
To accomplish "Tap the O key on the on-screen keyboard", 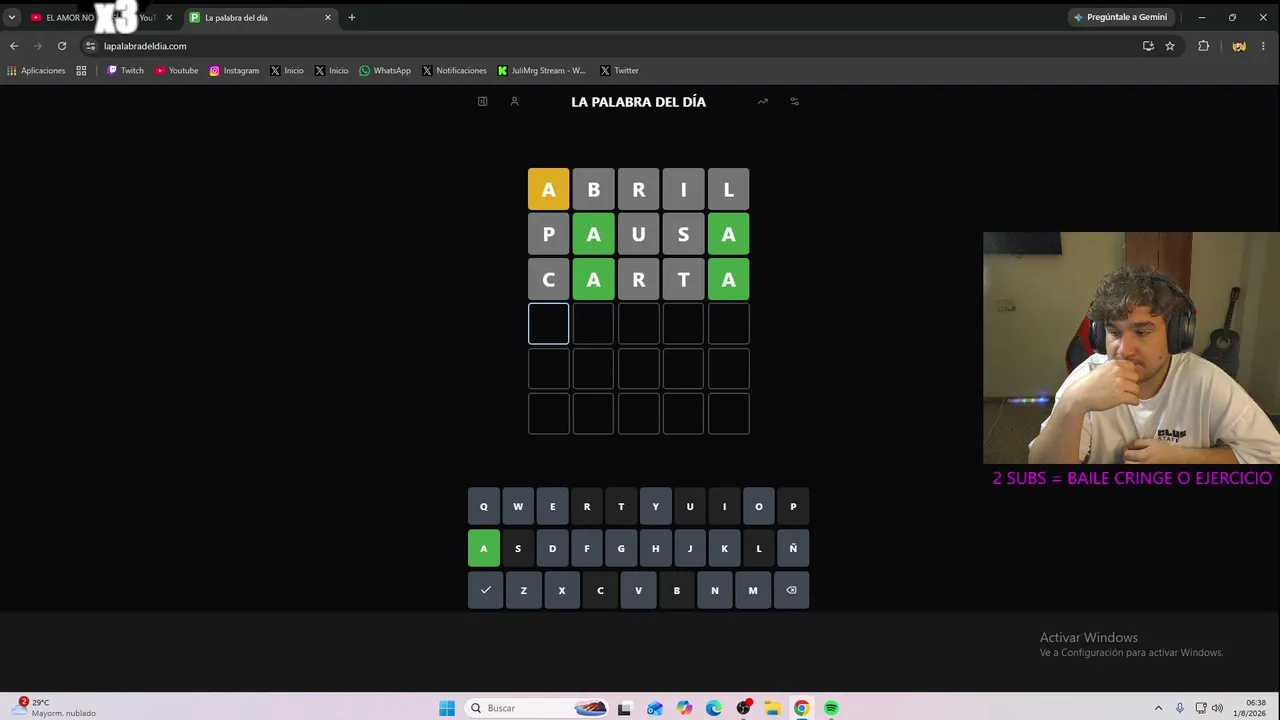I will tap(759, 507).
